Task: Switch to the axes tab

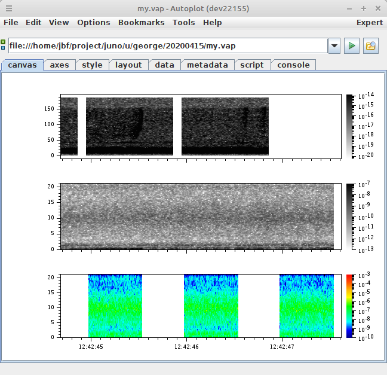Action: (59, 65)
